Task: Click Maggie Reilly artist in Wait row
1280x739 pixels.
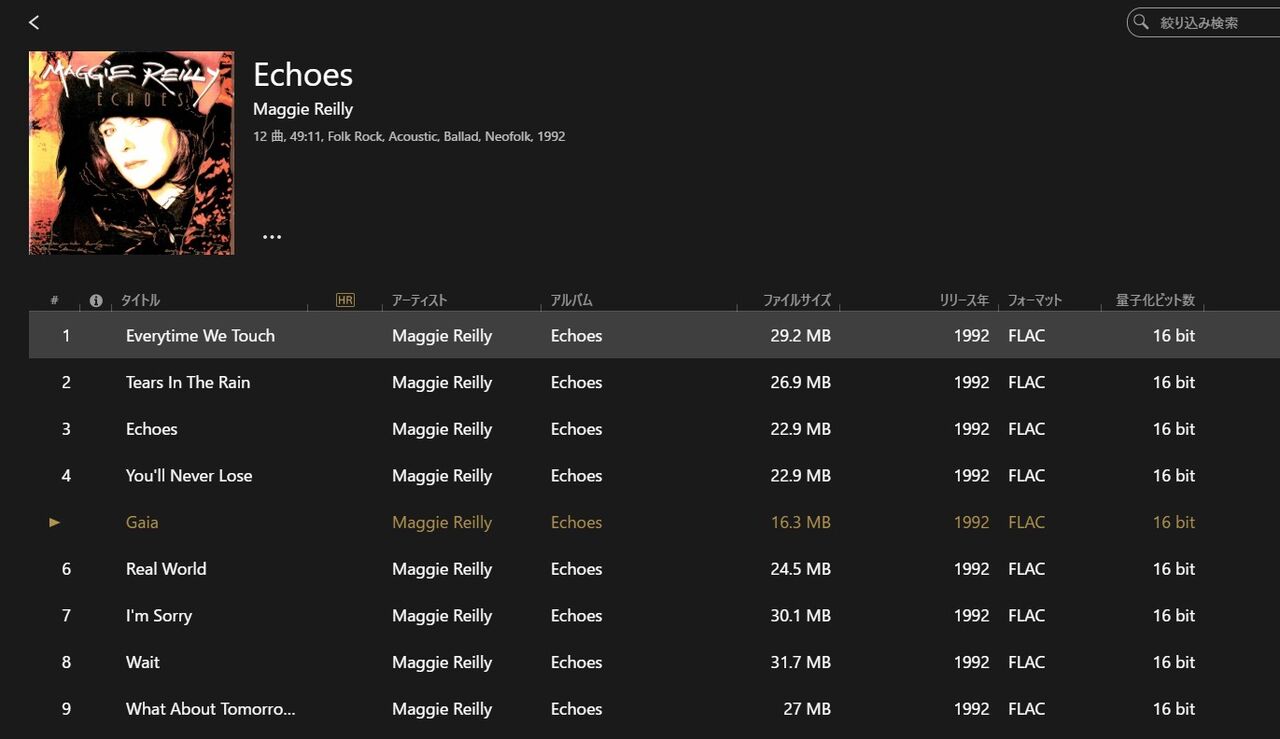Action: [442, 662]
